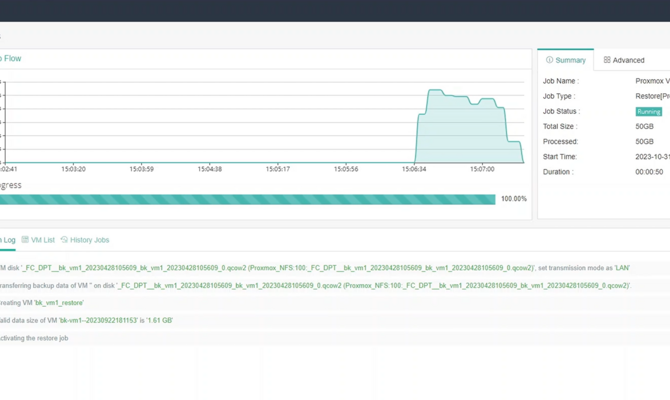Click the History Jobs clock icon
Viewport: 670px width, 400px height.
(64, 240)
